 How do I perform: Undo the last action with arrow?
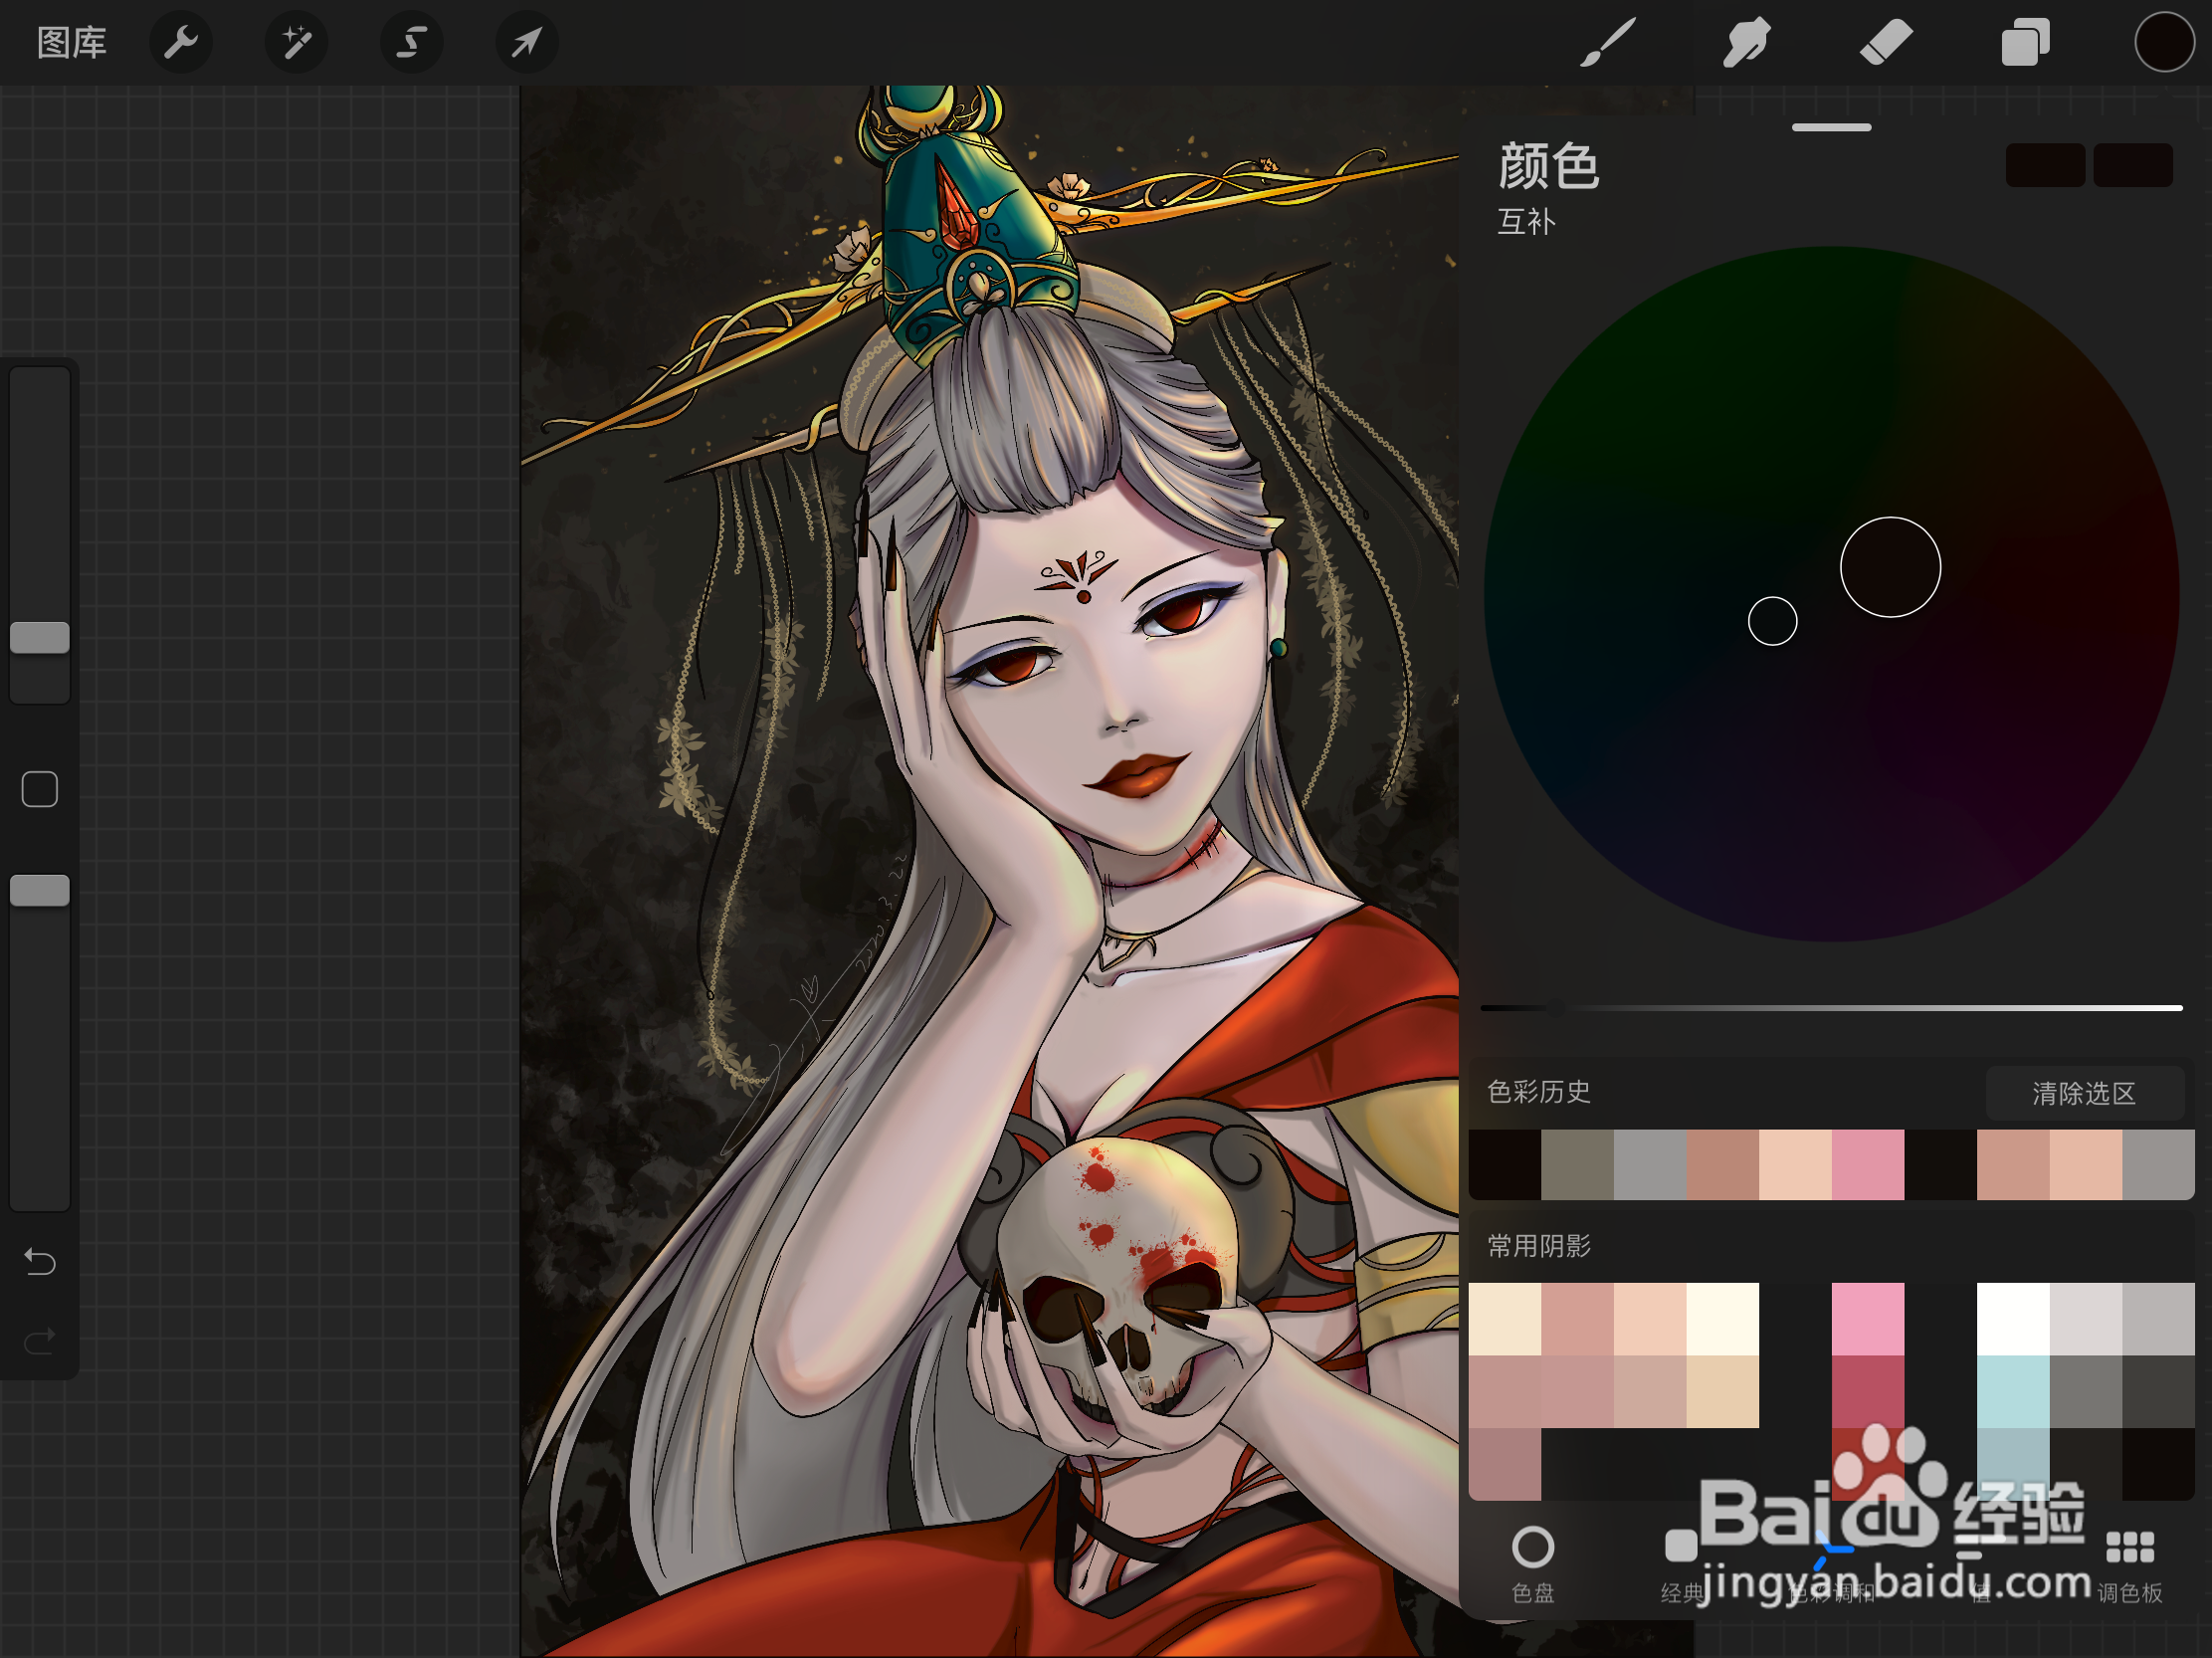(40, 1262)
